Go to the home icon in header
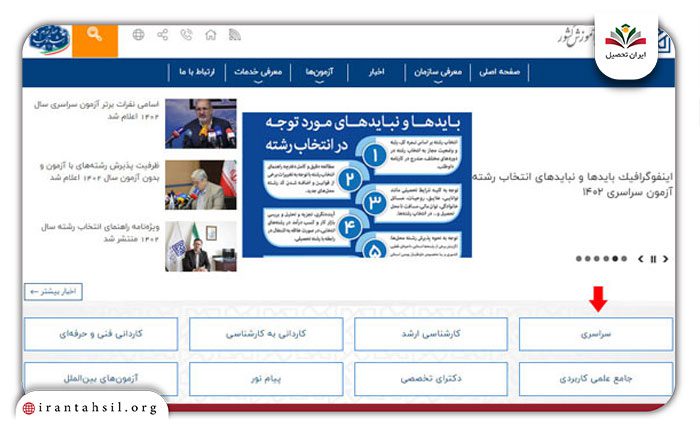700x430 pixels. pos(211,35)
